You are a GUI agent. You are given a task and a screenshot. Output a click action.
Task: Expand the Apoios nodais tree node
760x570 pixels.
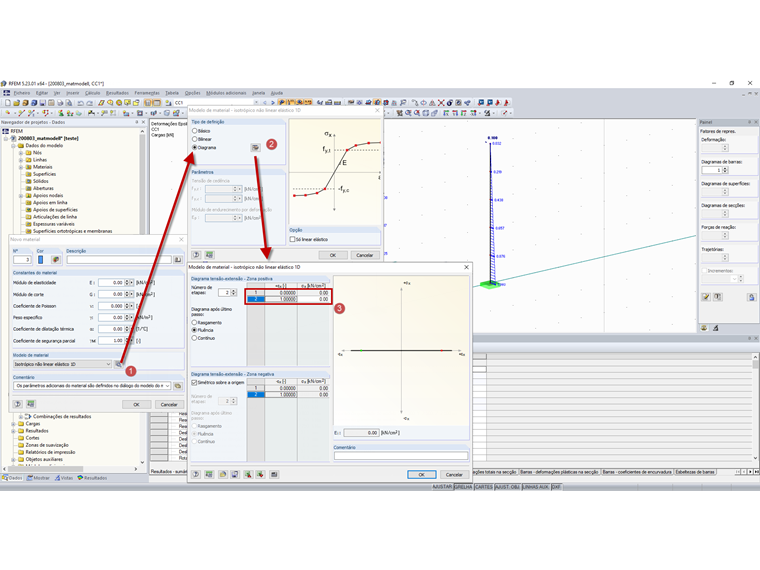click(21, 196)
